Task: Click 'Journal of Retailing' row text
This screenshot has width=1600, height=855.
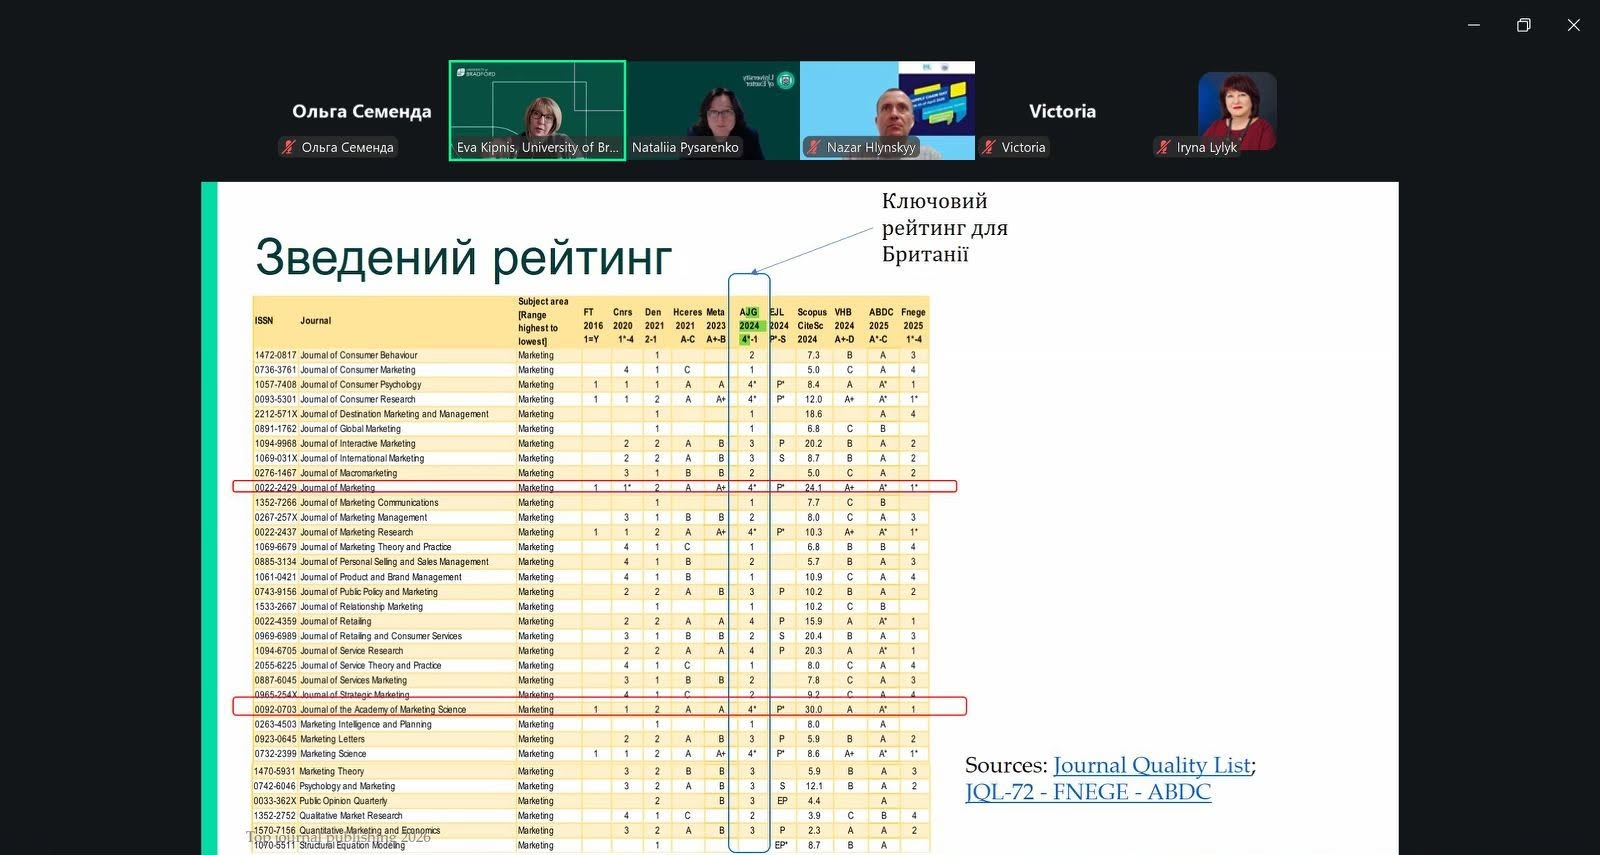Action: pyautogui.click(x=335, y=621)
